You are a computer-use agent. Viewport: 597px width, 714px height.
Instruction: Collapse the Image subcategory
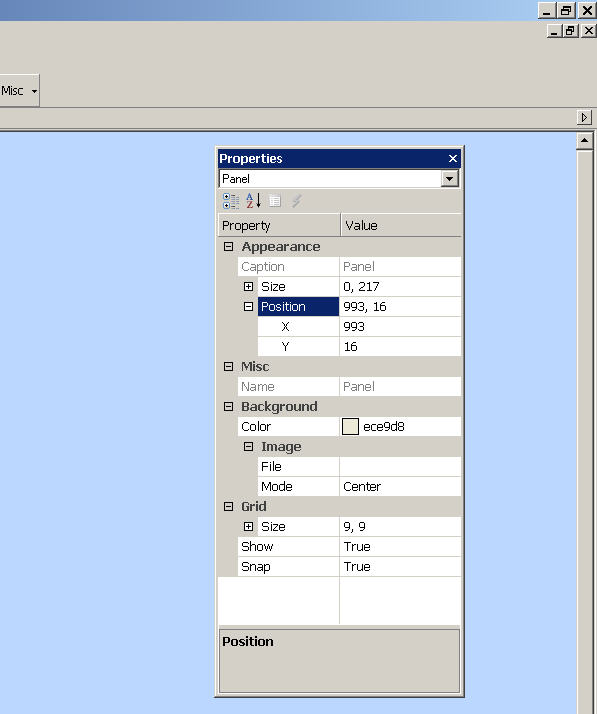pos(248,446)
